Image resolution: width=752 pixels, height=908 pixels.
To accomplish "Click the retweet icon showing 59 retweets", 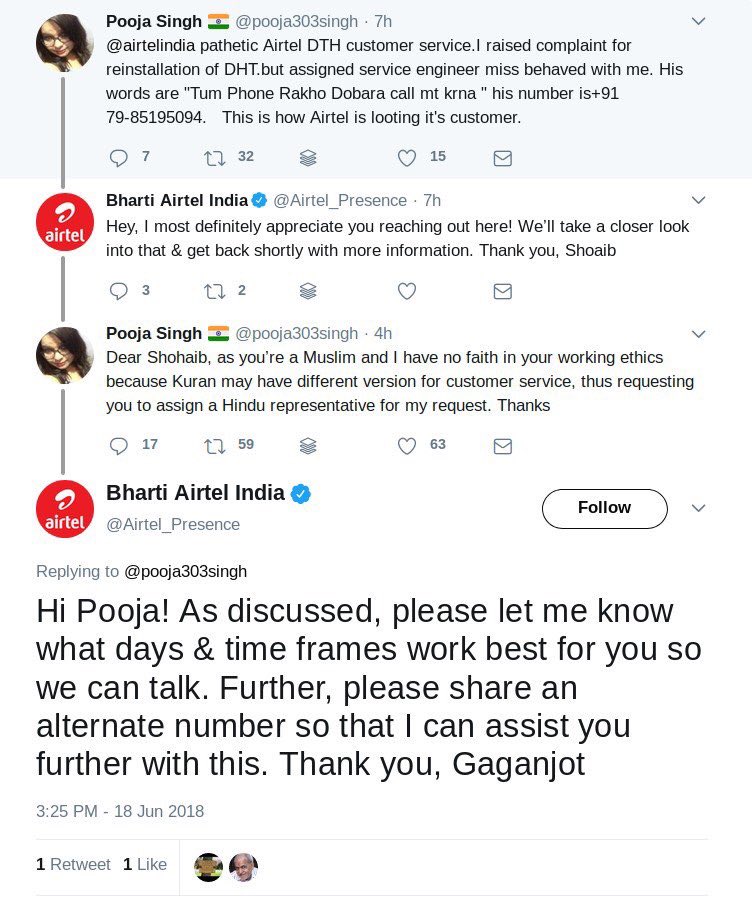I will click(x=213, y=445).
